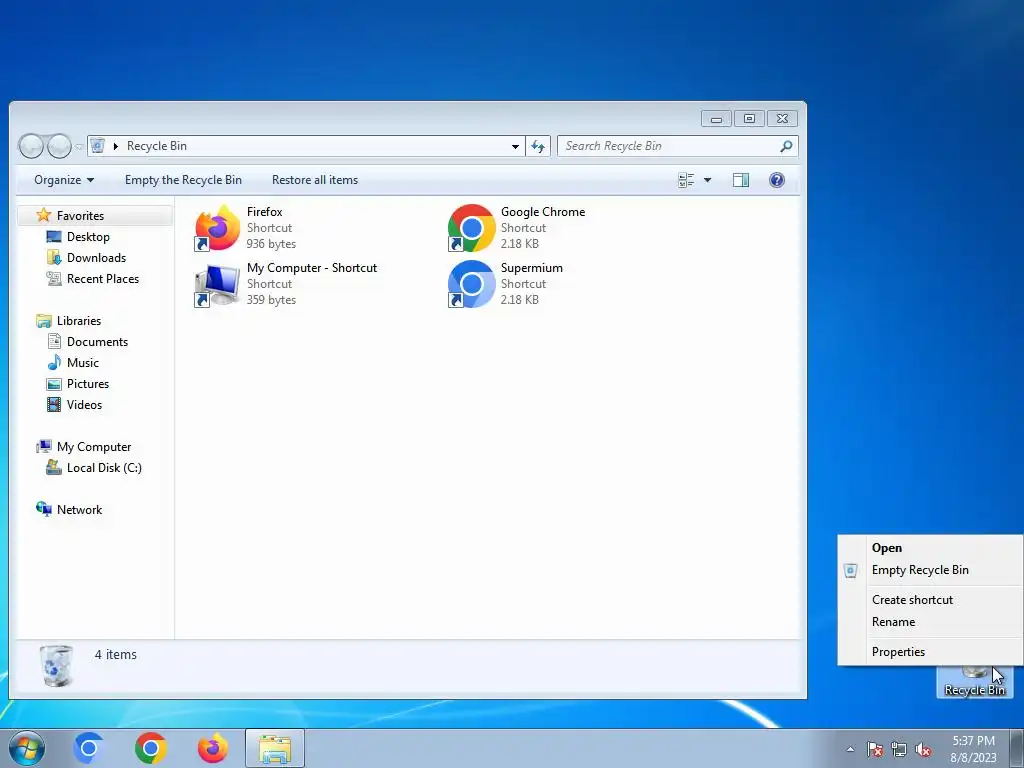
Task: Open Videos library
Action: [84, 405]
